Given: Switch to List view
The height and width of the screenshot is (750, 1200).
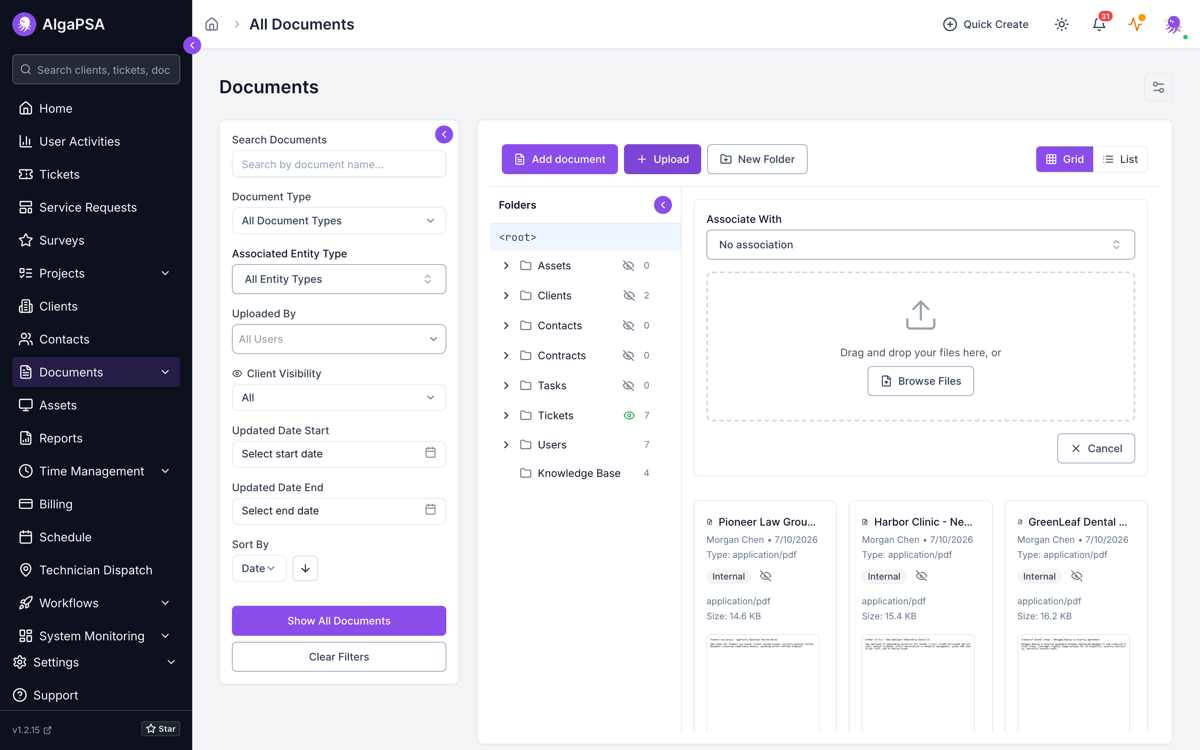Looking at the screenshot, I should (x=1120, y=159).
